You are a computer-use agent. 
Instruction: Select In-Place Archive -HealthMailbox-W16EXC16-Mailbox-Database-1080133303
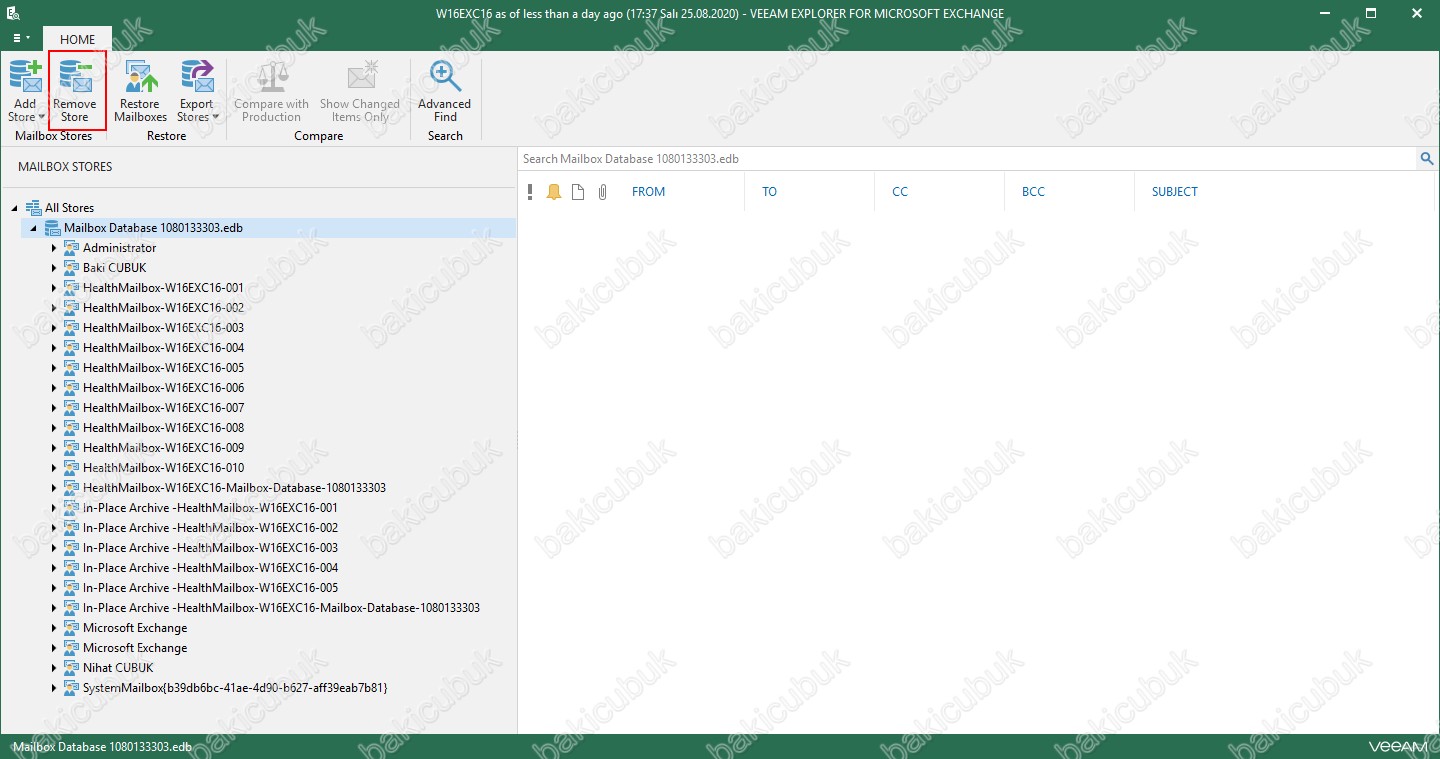281,608
